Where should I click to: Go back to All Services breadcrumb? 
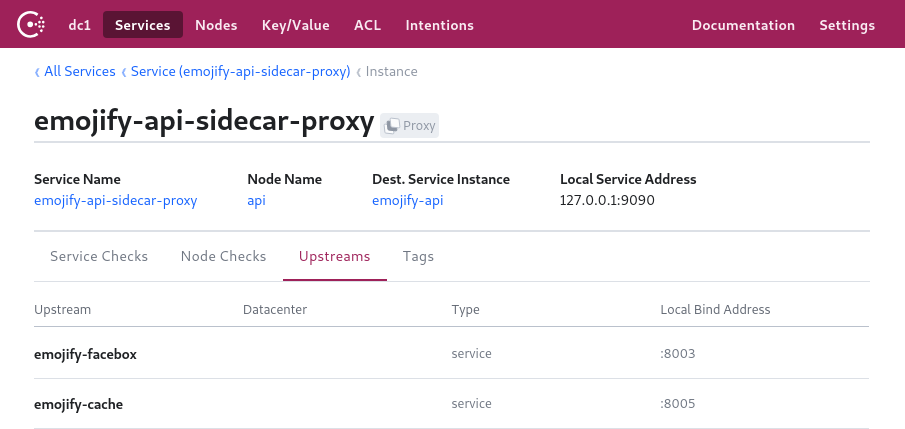(x=78, y=72)
